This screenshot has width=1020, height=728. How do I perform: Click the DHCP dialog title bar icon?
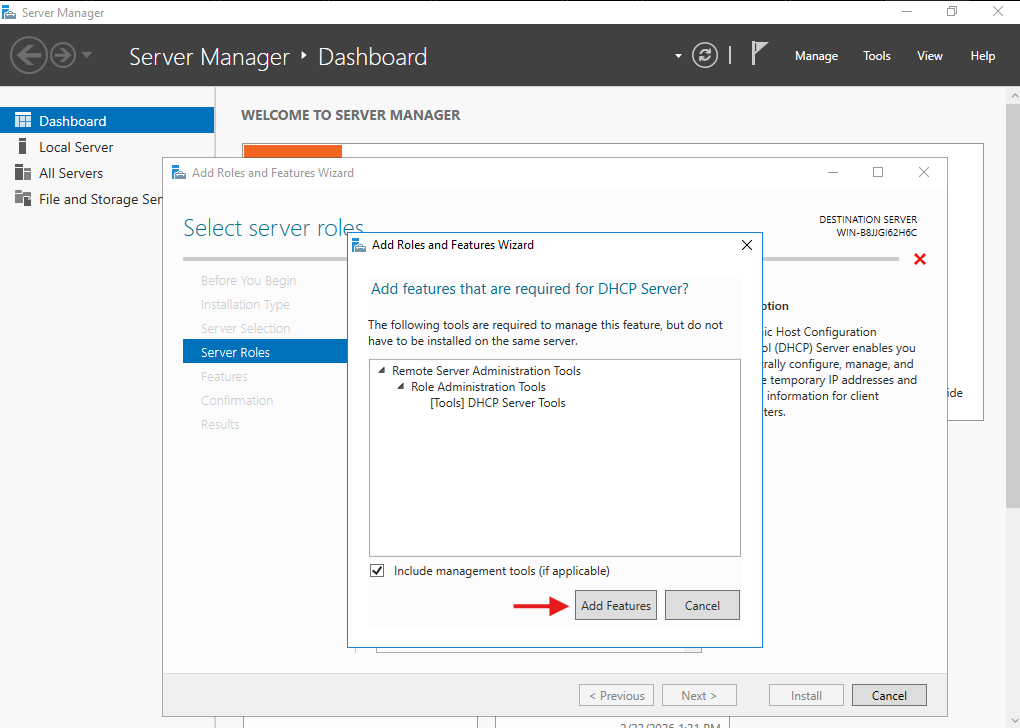tap(358, 245)
